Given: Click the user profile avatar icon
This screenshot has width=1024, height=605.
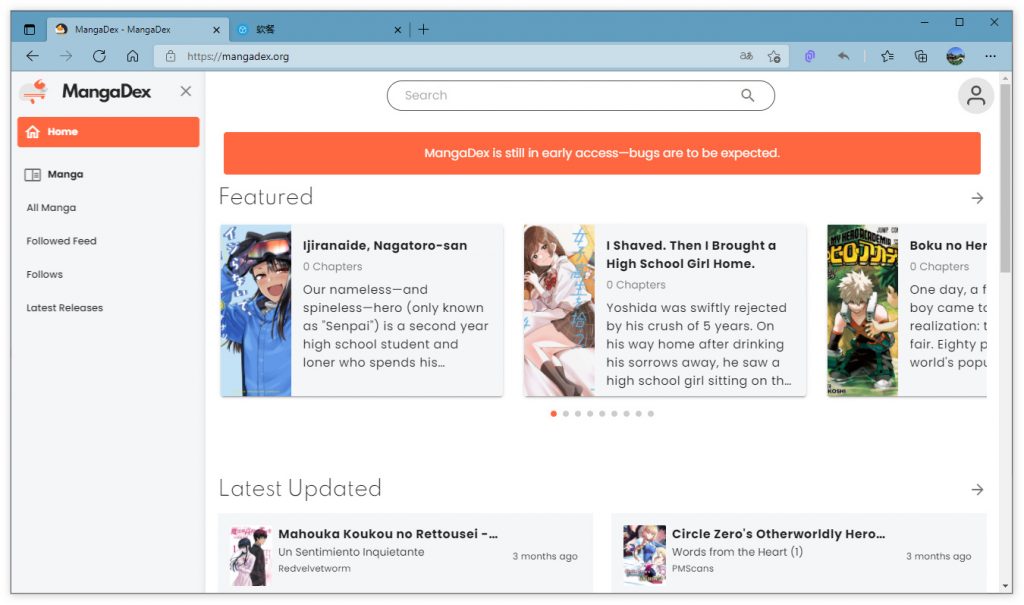Looking at the screenshot, I should 975,96.
